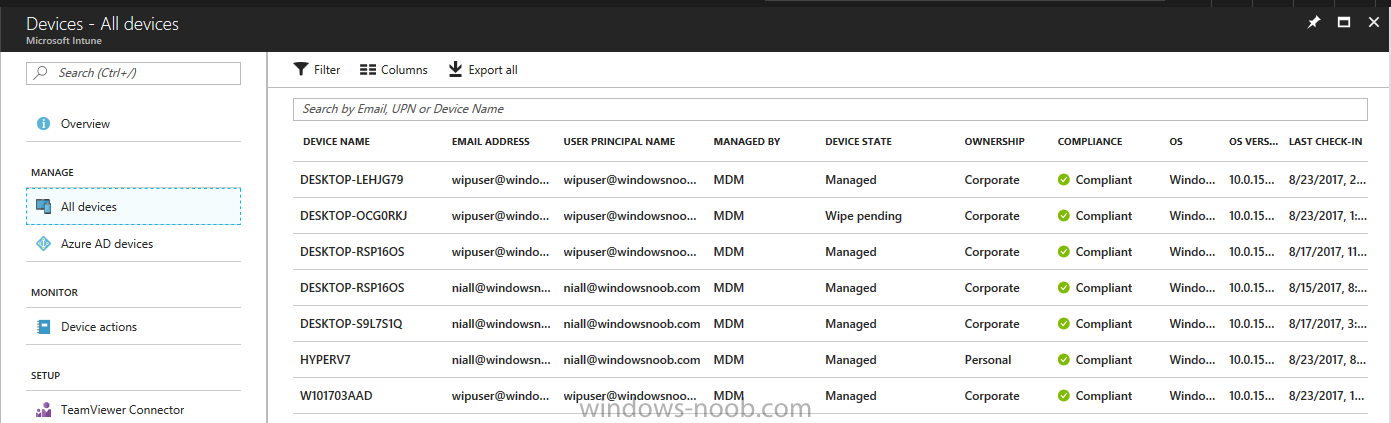The width and height of the screenshot is (1391, 423).
Task: Click the All devices monitor icon
Action: 43,207
